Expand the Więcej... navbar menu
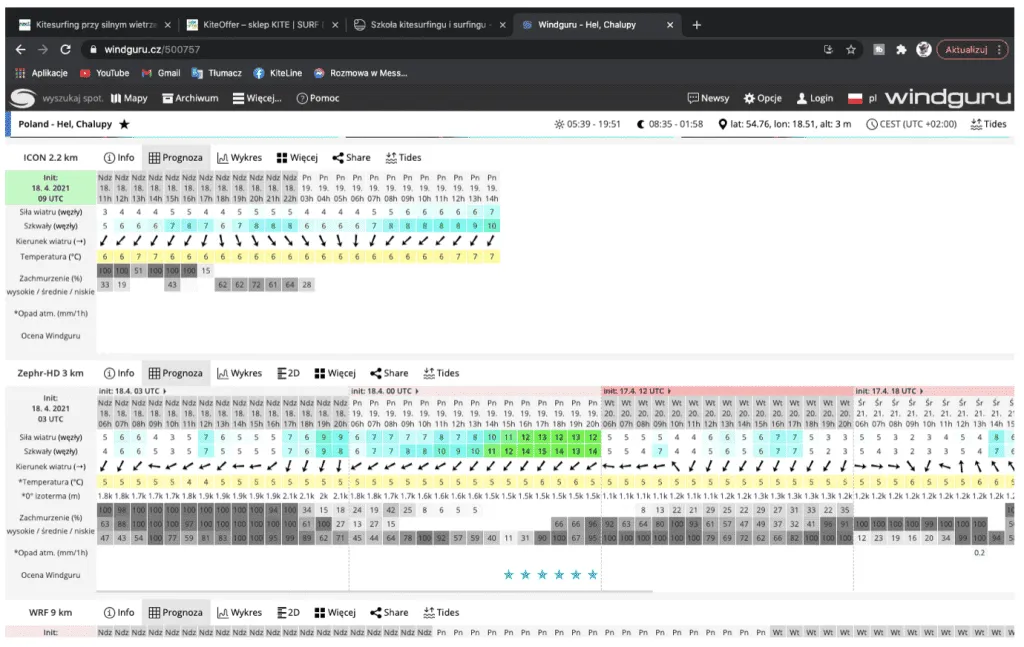Screen dimensions: 1024x647 (x=256, y=98)
